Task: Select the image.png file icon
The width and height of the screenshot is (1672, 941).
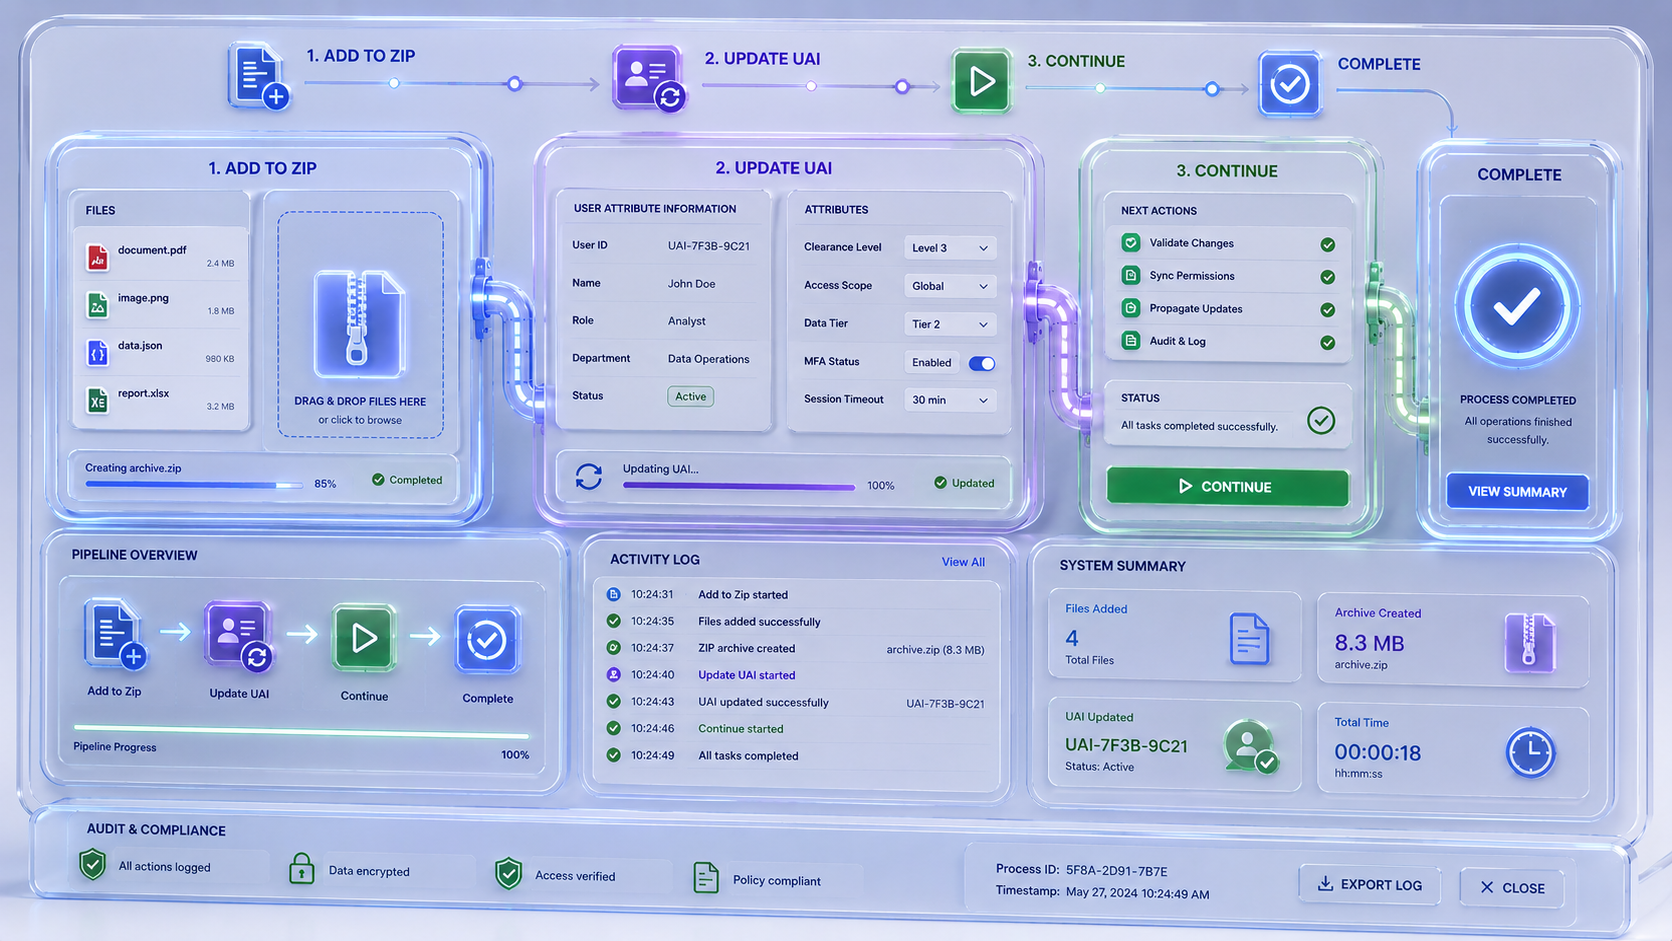Action: [97, 305]
